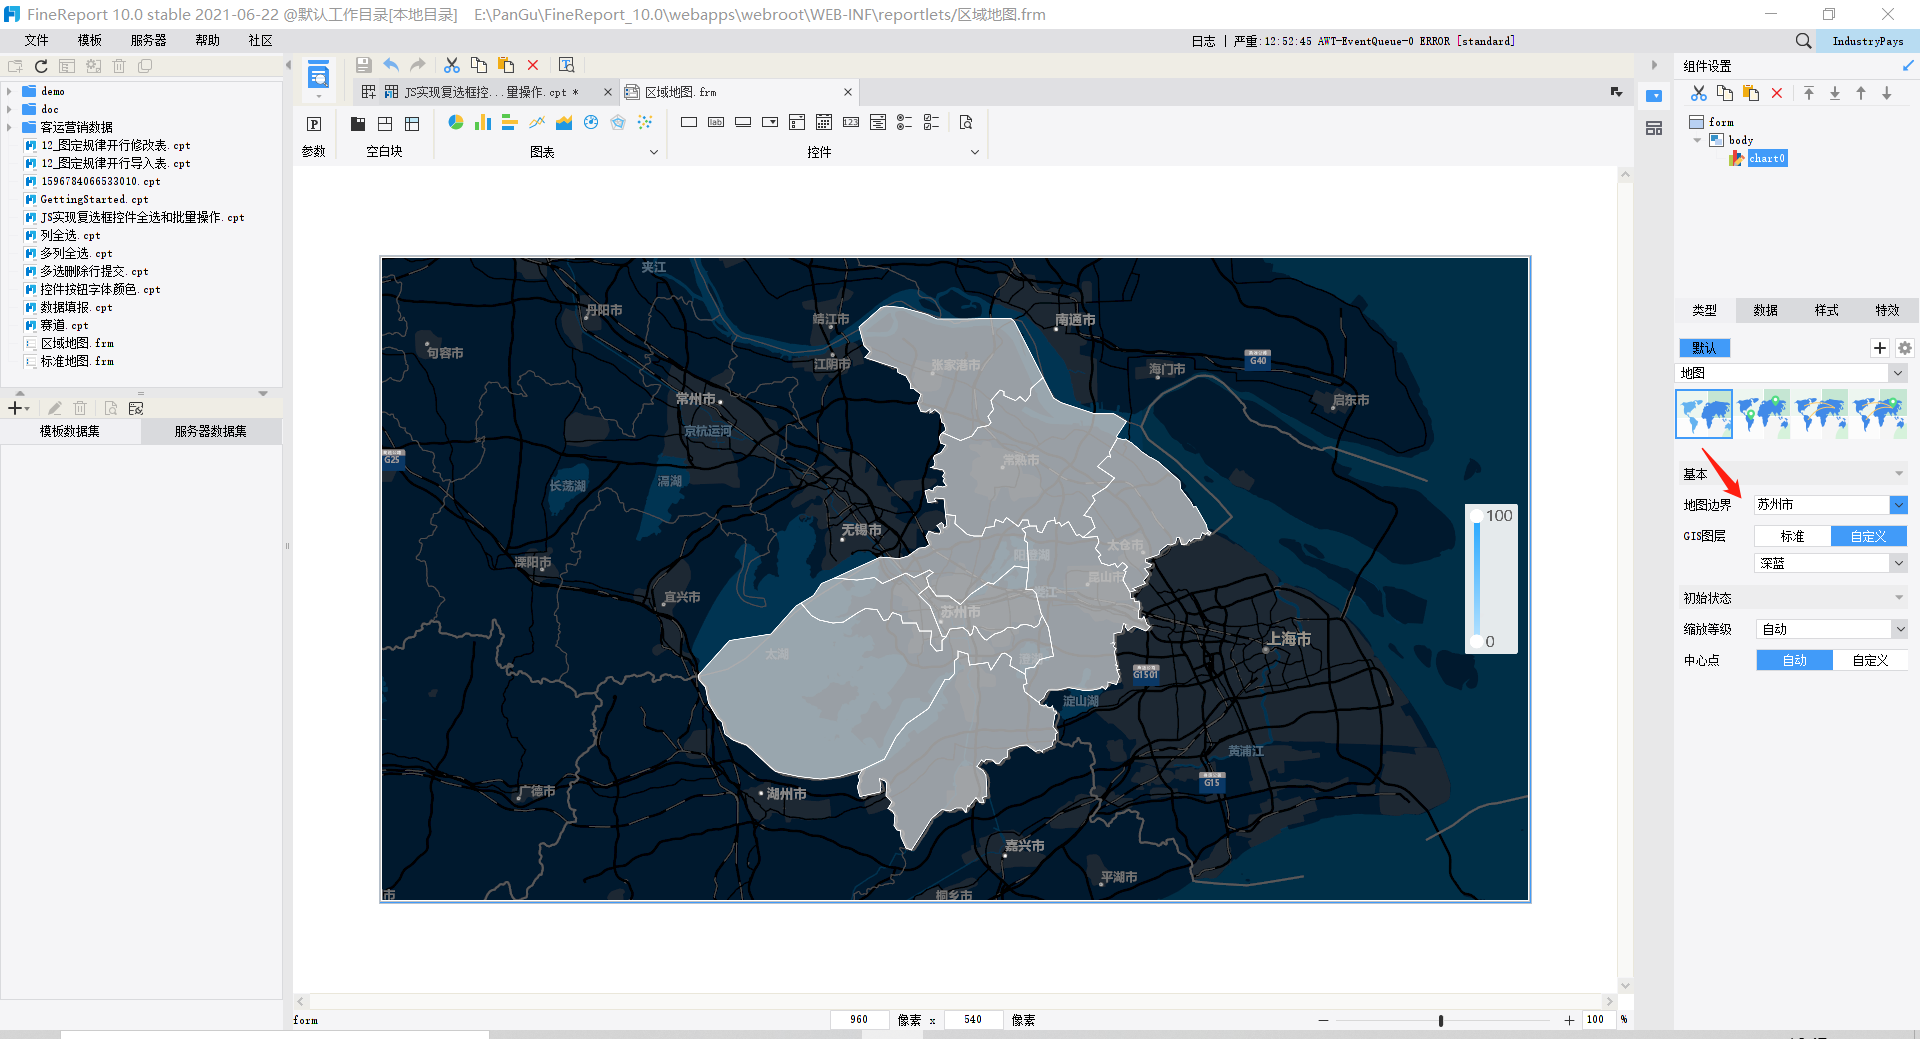Expand the 图表 chart list chevron
The height and width of the screenshot is (1039, 1920).
pyautogui.click(x=654, y=152)
